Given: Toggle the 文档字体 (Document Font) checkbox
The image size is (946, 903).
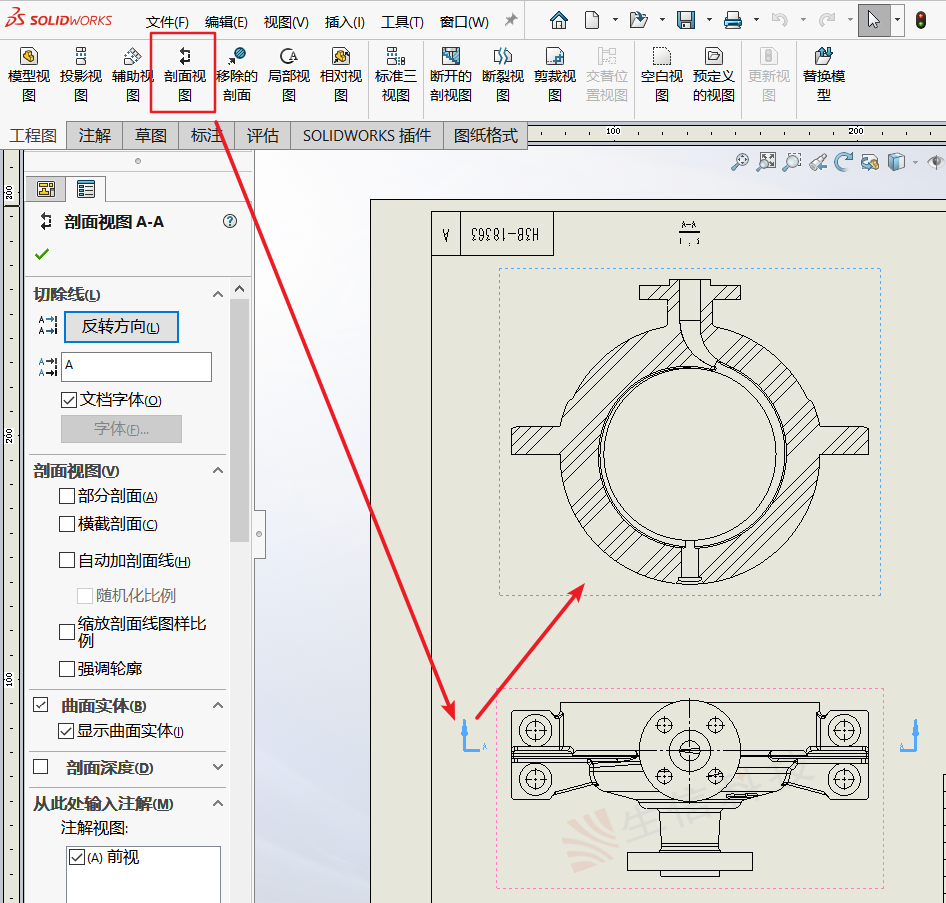Looking at the screenshot, I should 69,400.
